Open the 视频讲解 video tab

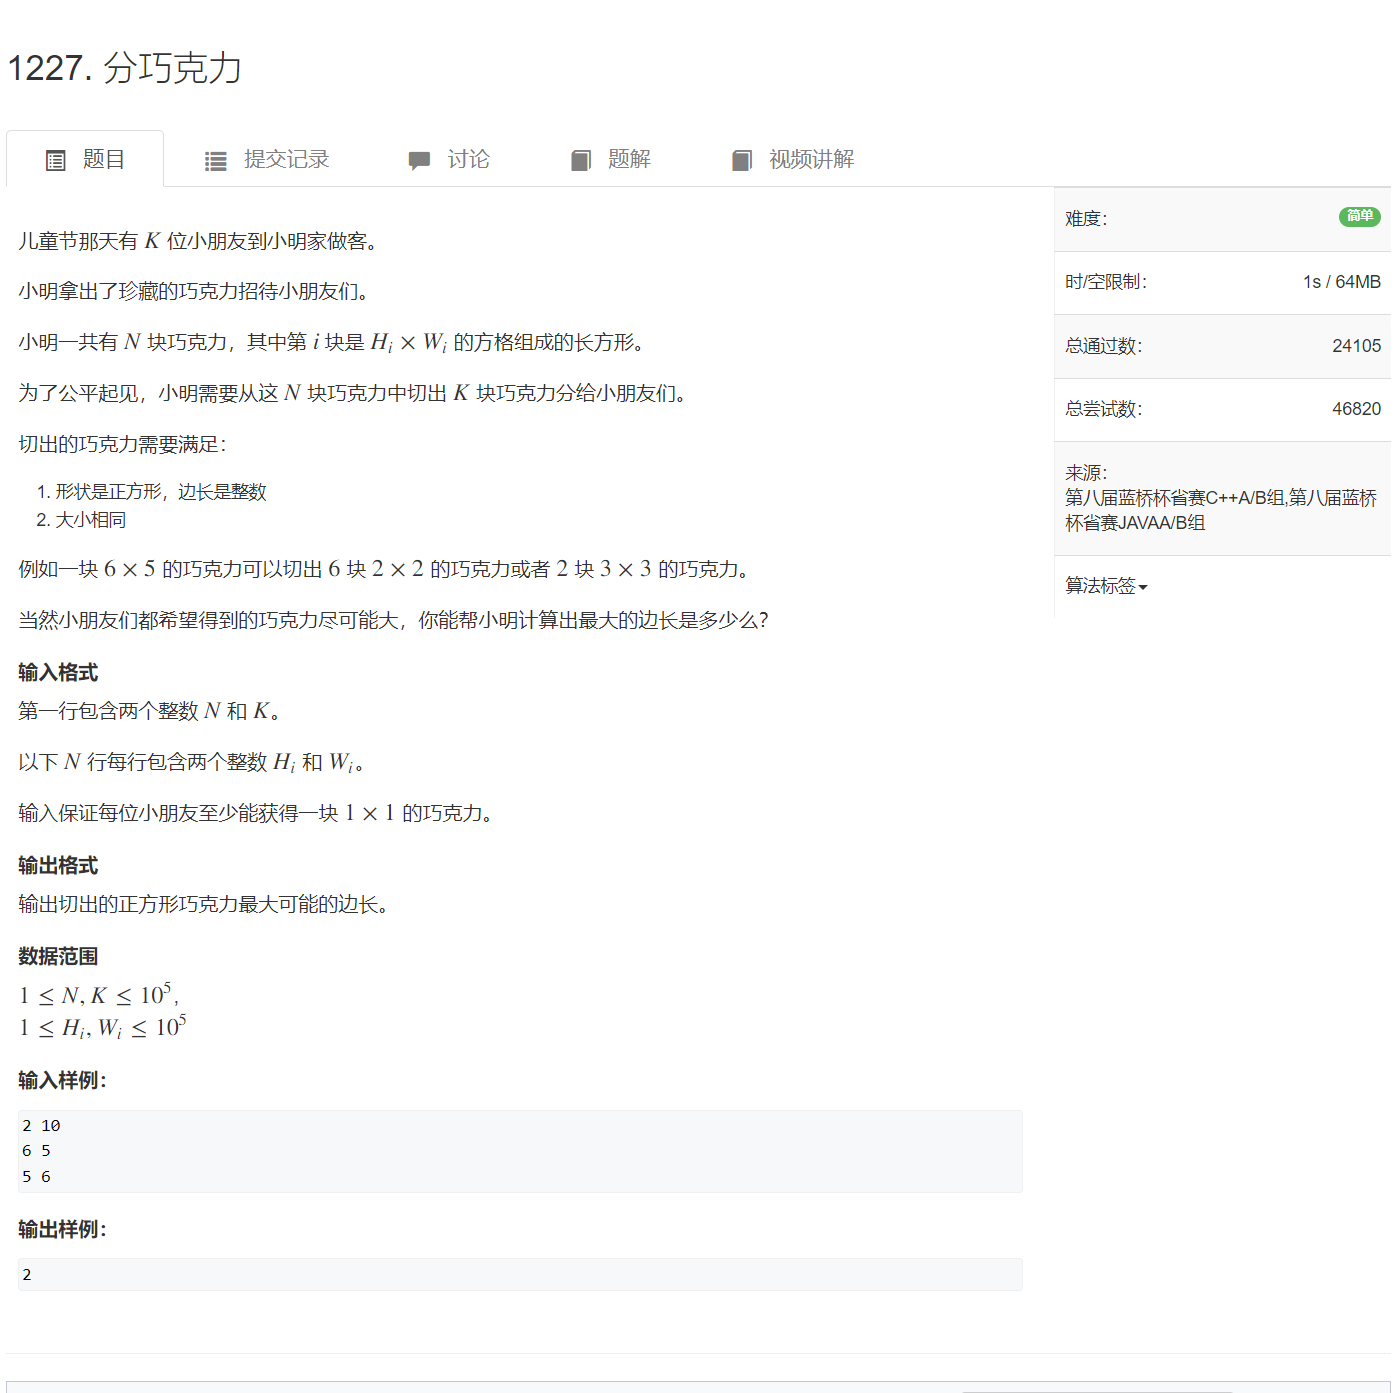coord(793,159)
